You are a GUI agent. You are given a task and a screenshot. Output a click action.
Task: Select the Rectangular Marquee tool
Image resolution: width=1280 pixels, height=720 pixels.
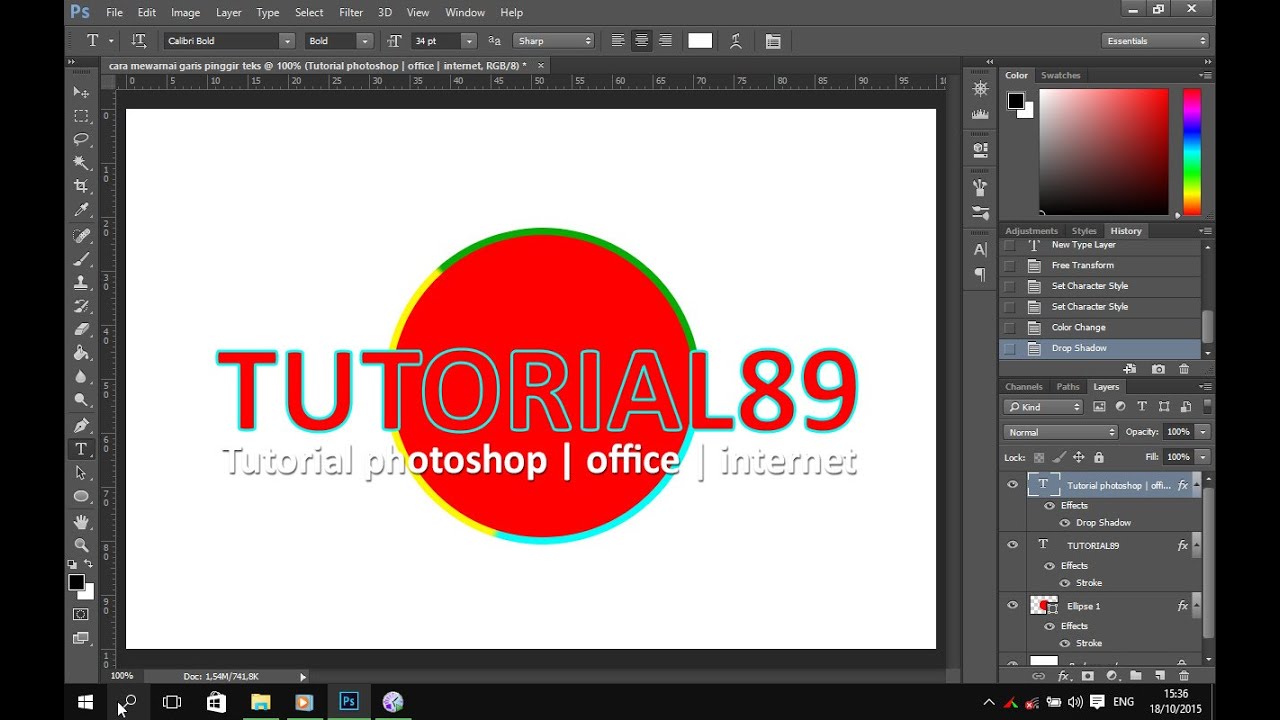click(81, 115)
